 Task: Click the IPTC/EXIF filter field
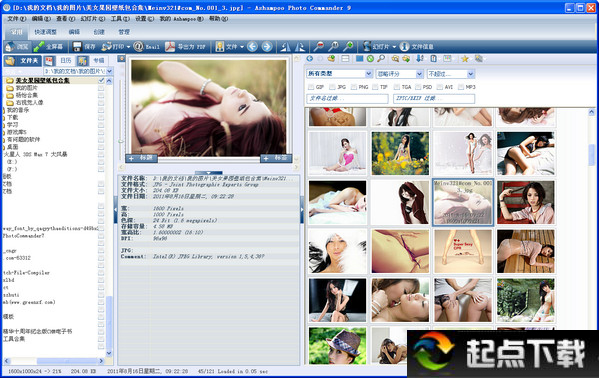pyautogui.click(x=434, y=99)
